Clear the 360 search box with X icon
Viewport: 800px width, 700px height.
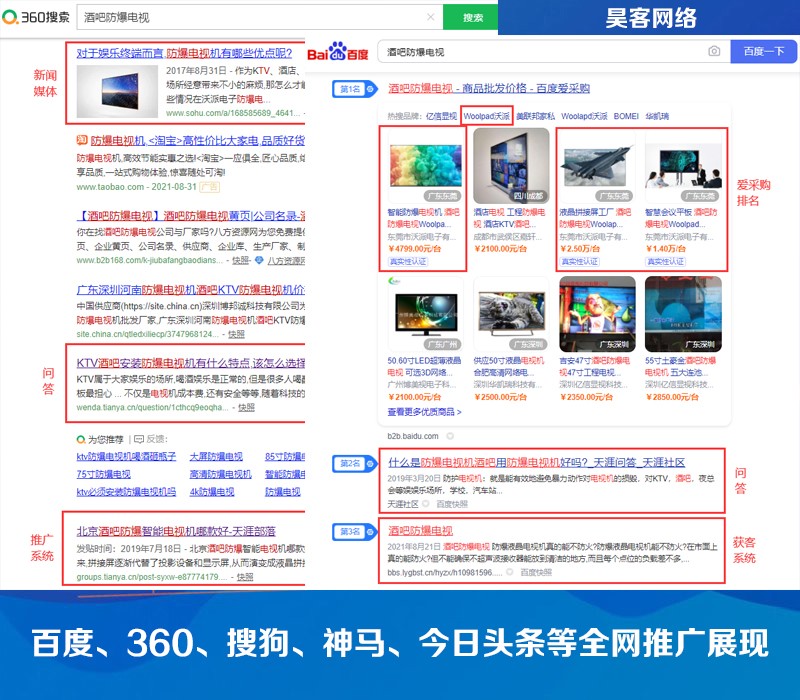tap(430, 17)
